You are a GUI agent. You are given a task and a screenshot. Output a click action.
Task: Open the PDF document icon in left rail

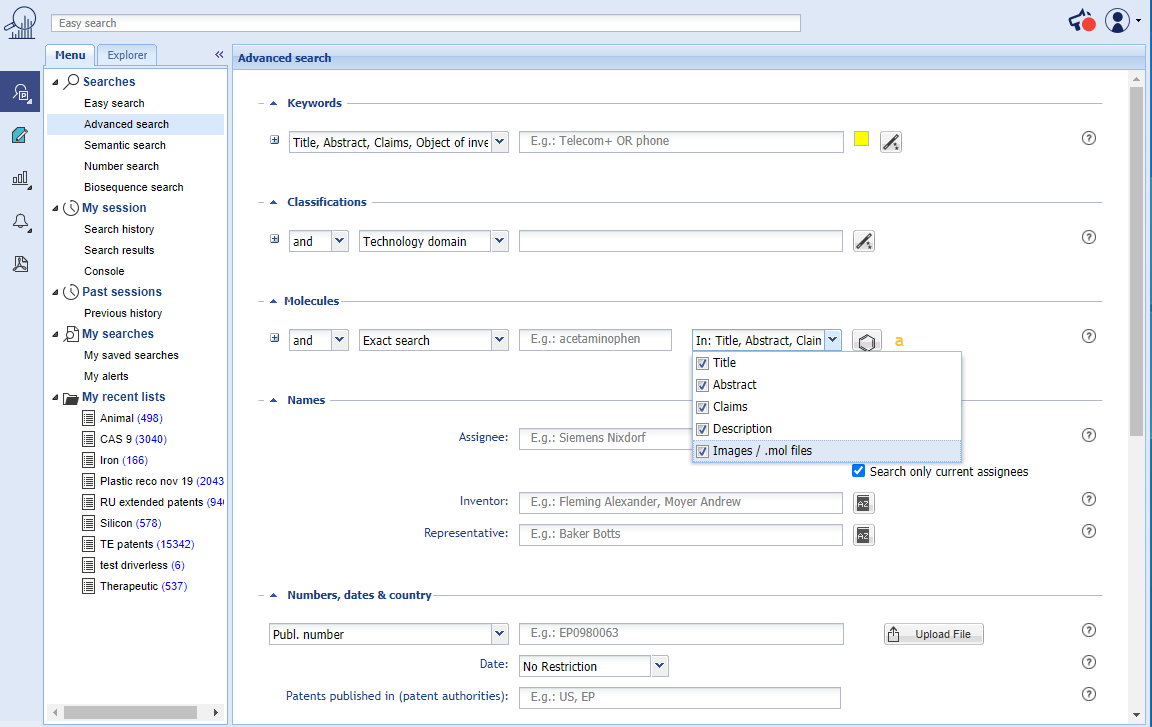pos(21,264)
